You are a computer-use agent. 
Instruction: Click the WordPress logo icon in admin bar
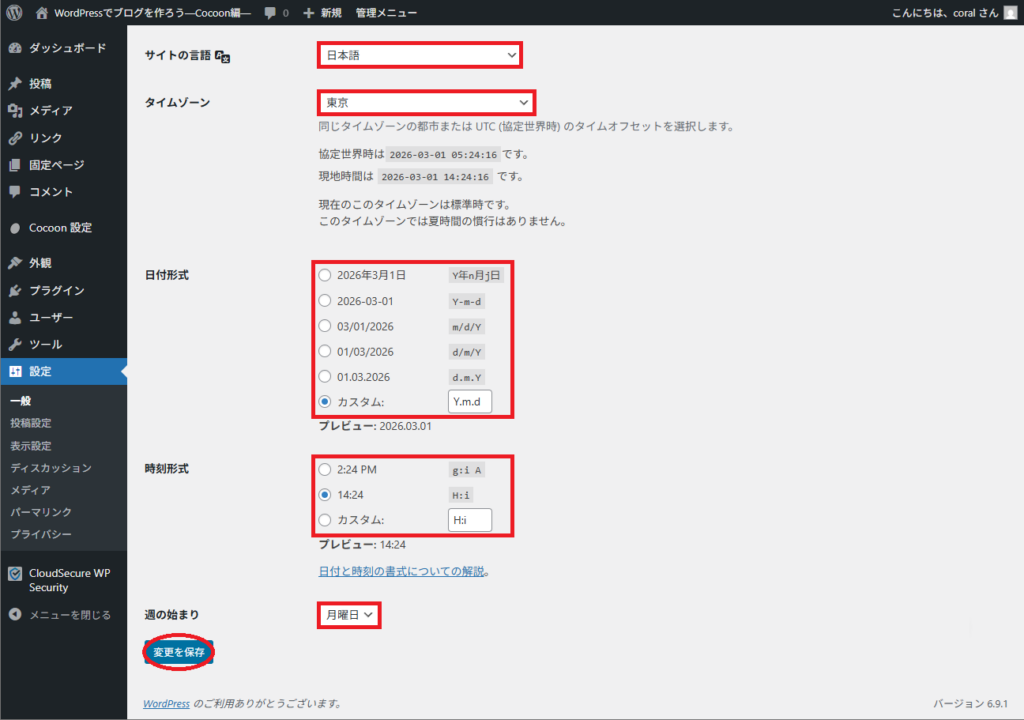point(14,13)
